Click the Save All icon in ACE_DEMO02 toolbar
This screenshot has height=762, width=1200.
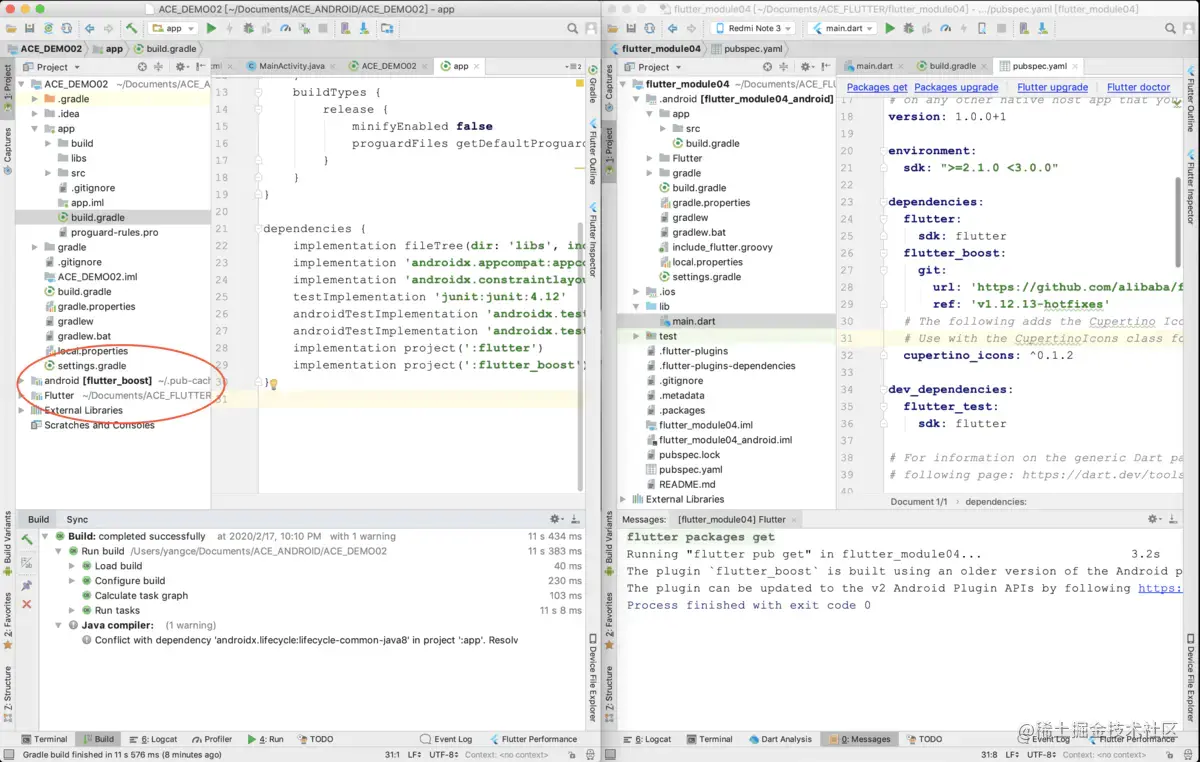click(x=29, y=28)
